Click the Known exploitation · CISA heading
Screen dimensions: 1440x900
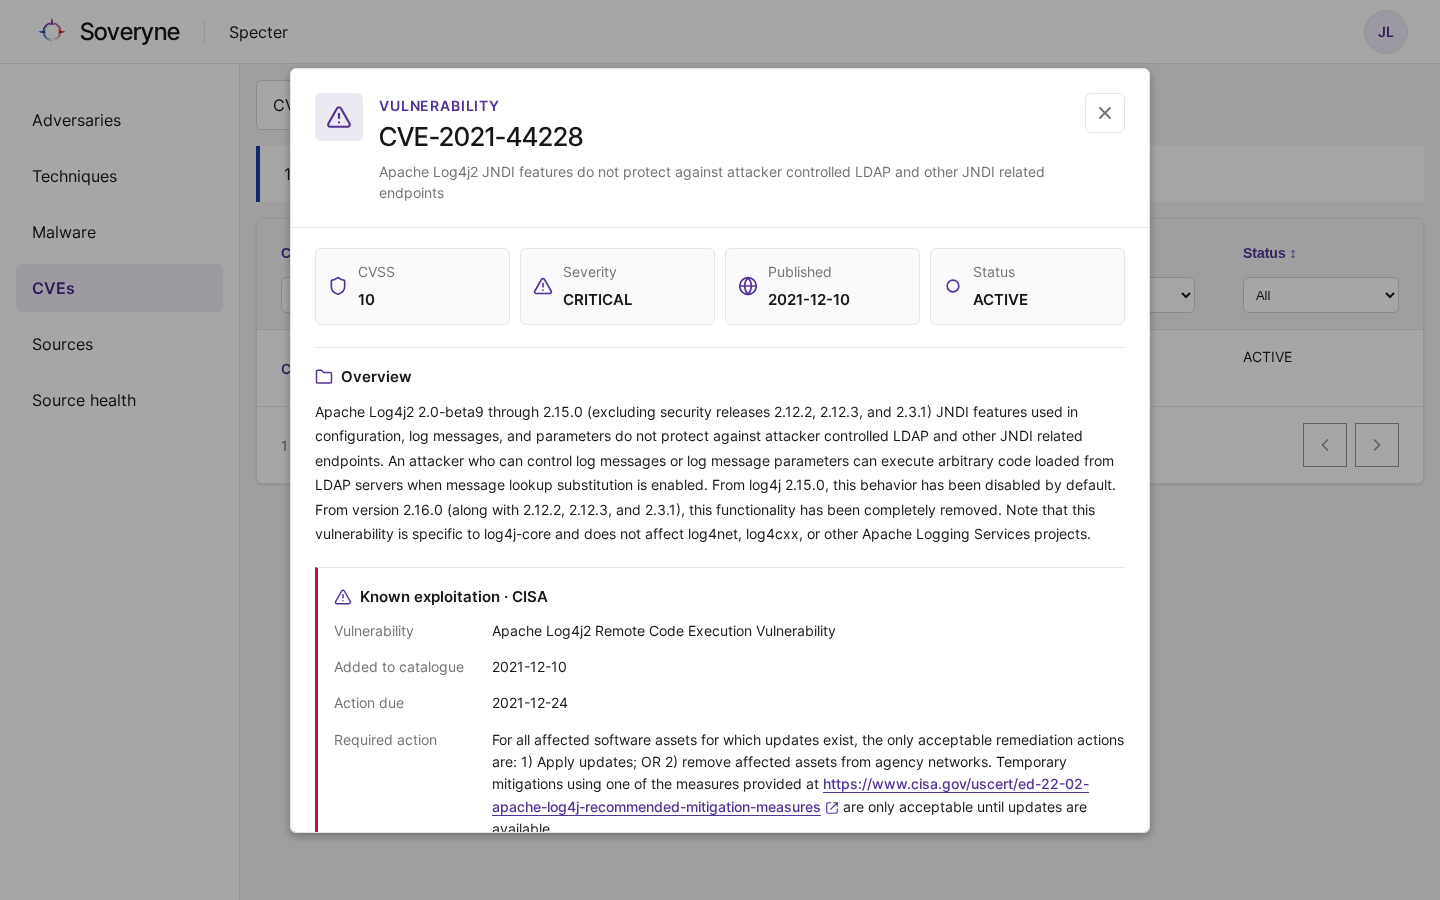point(454,597)
